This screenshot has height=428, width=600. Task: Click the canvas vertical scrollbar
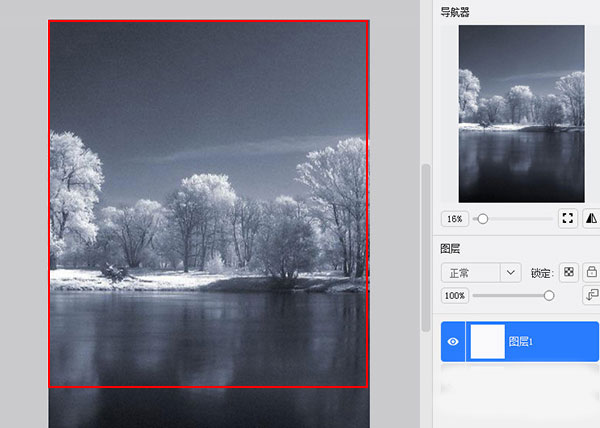[x=426, y=248]
